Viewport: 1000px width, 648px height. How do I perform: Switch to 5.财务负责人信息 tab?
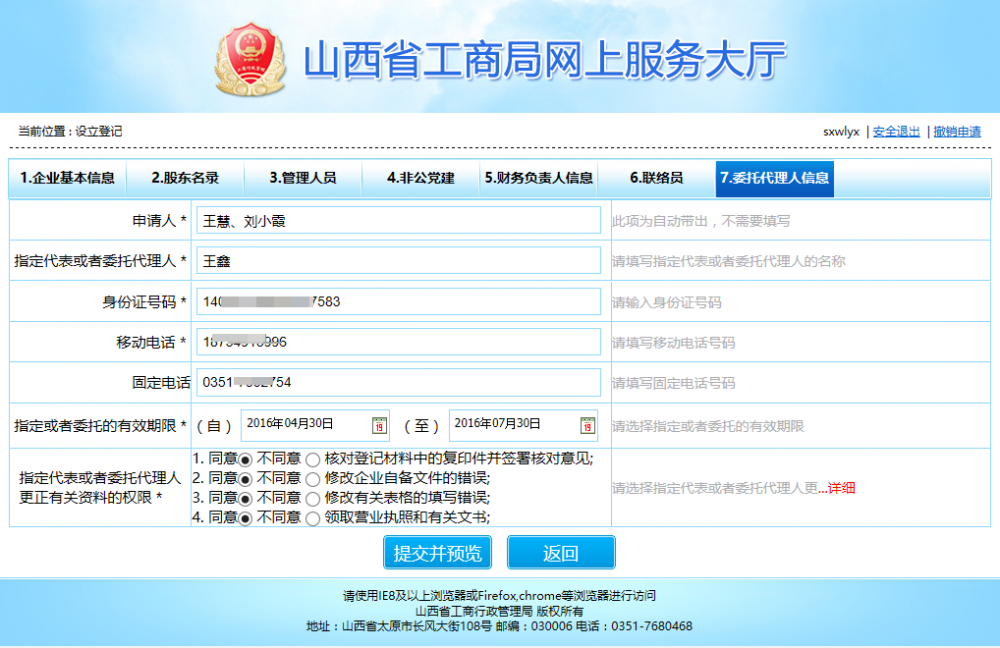coord(539,179)
